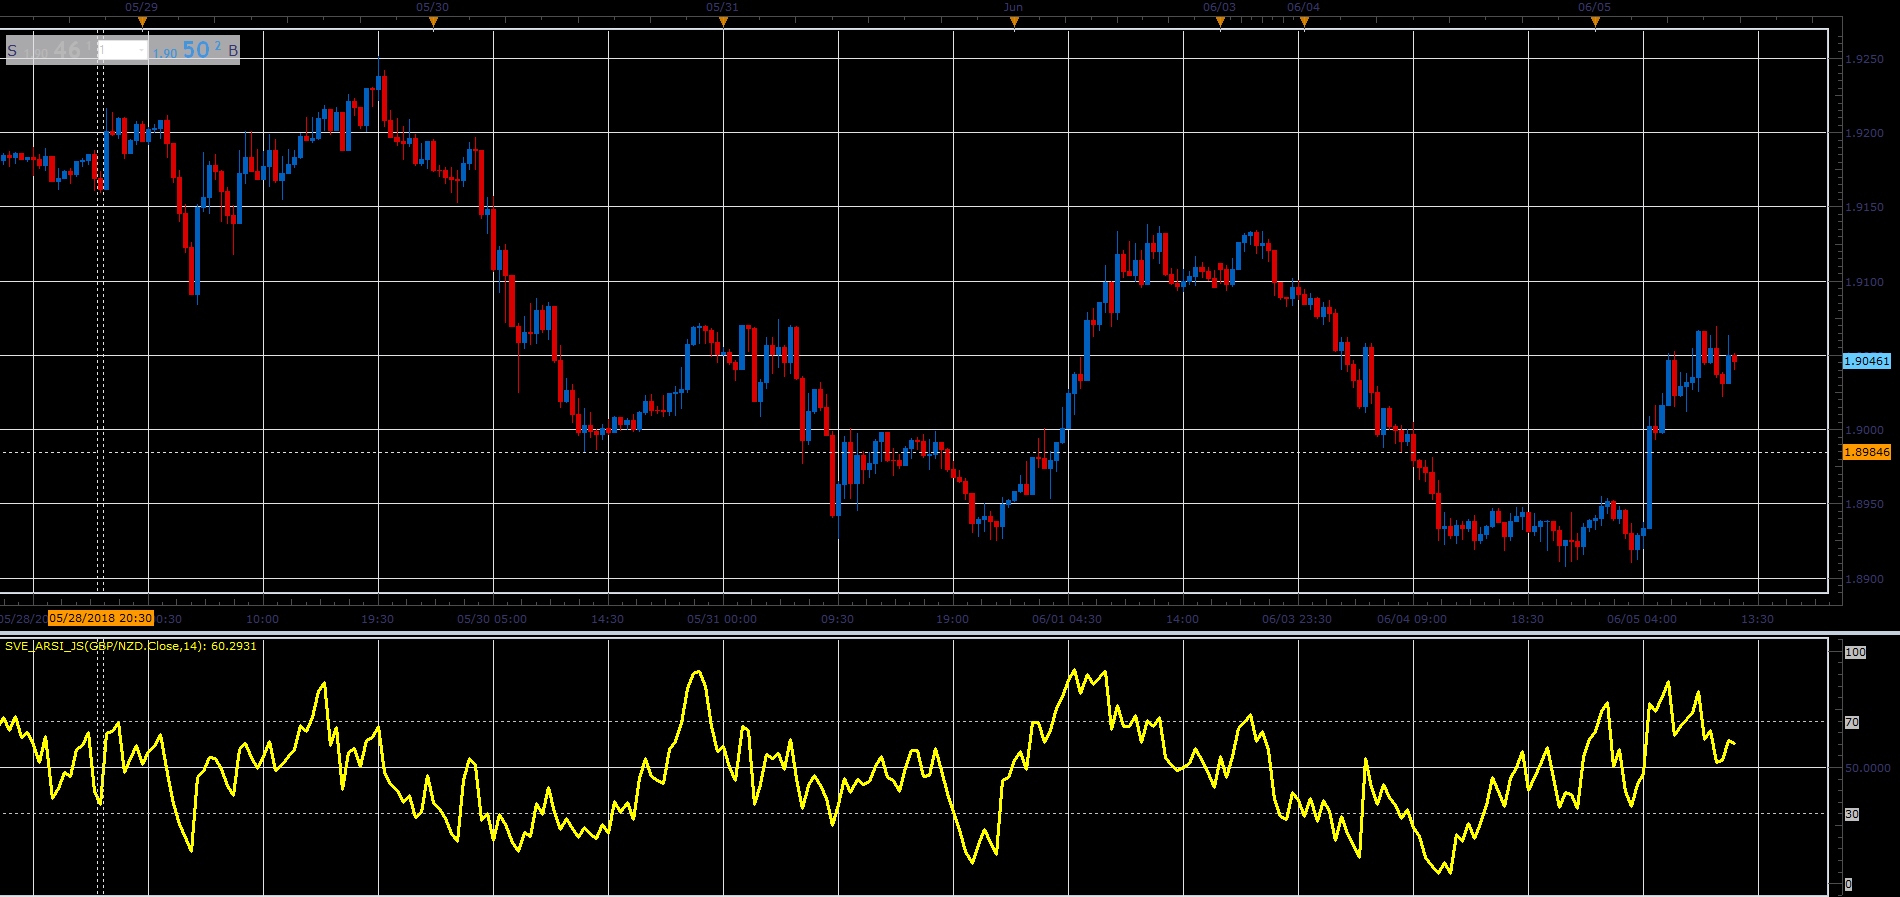Screen dimensions: 1900x897
Task: Click the 13:30 time axis label
Action: click(1757, 619)
